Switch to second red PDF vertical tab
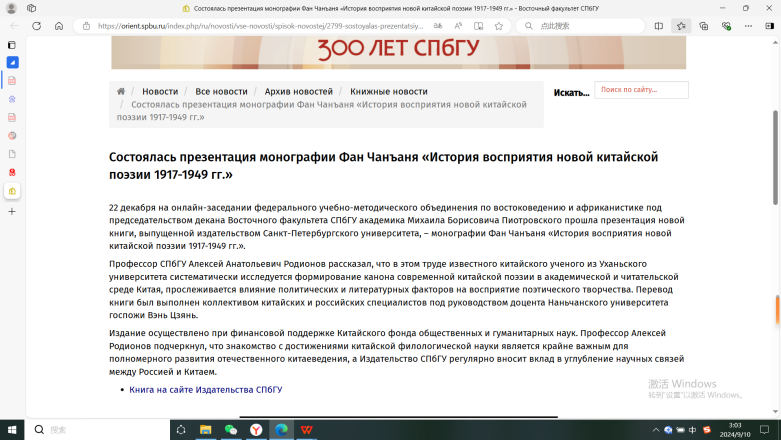 12,118
